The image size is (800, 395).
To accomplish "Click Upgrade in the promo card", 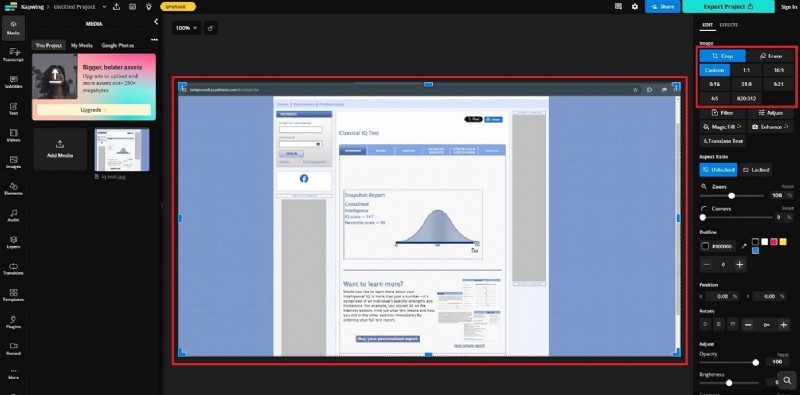I will pos(94,110).
